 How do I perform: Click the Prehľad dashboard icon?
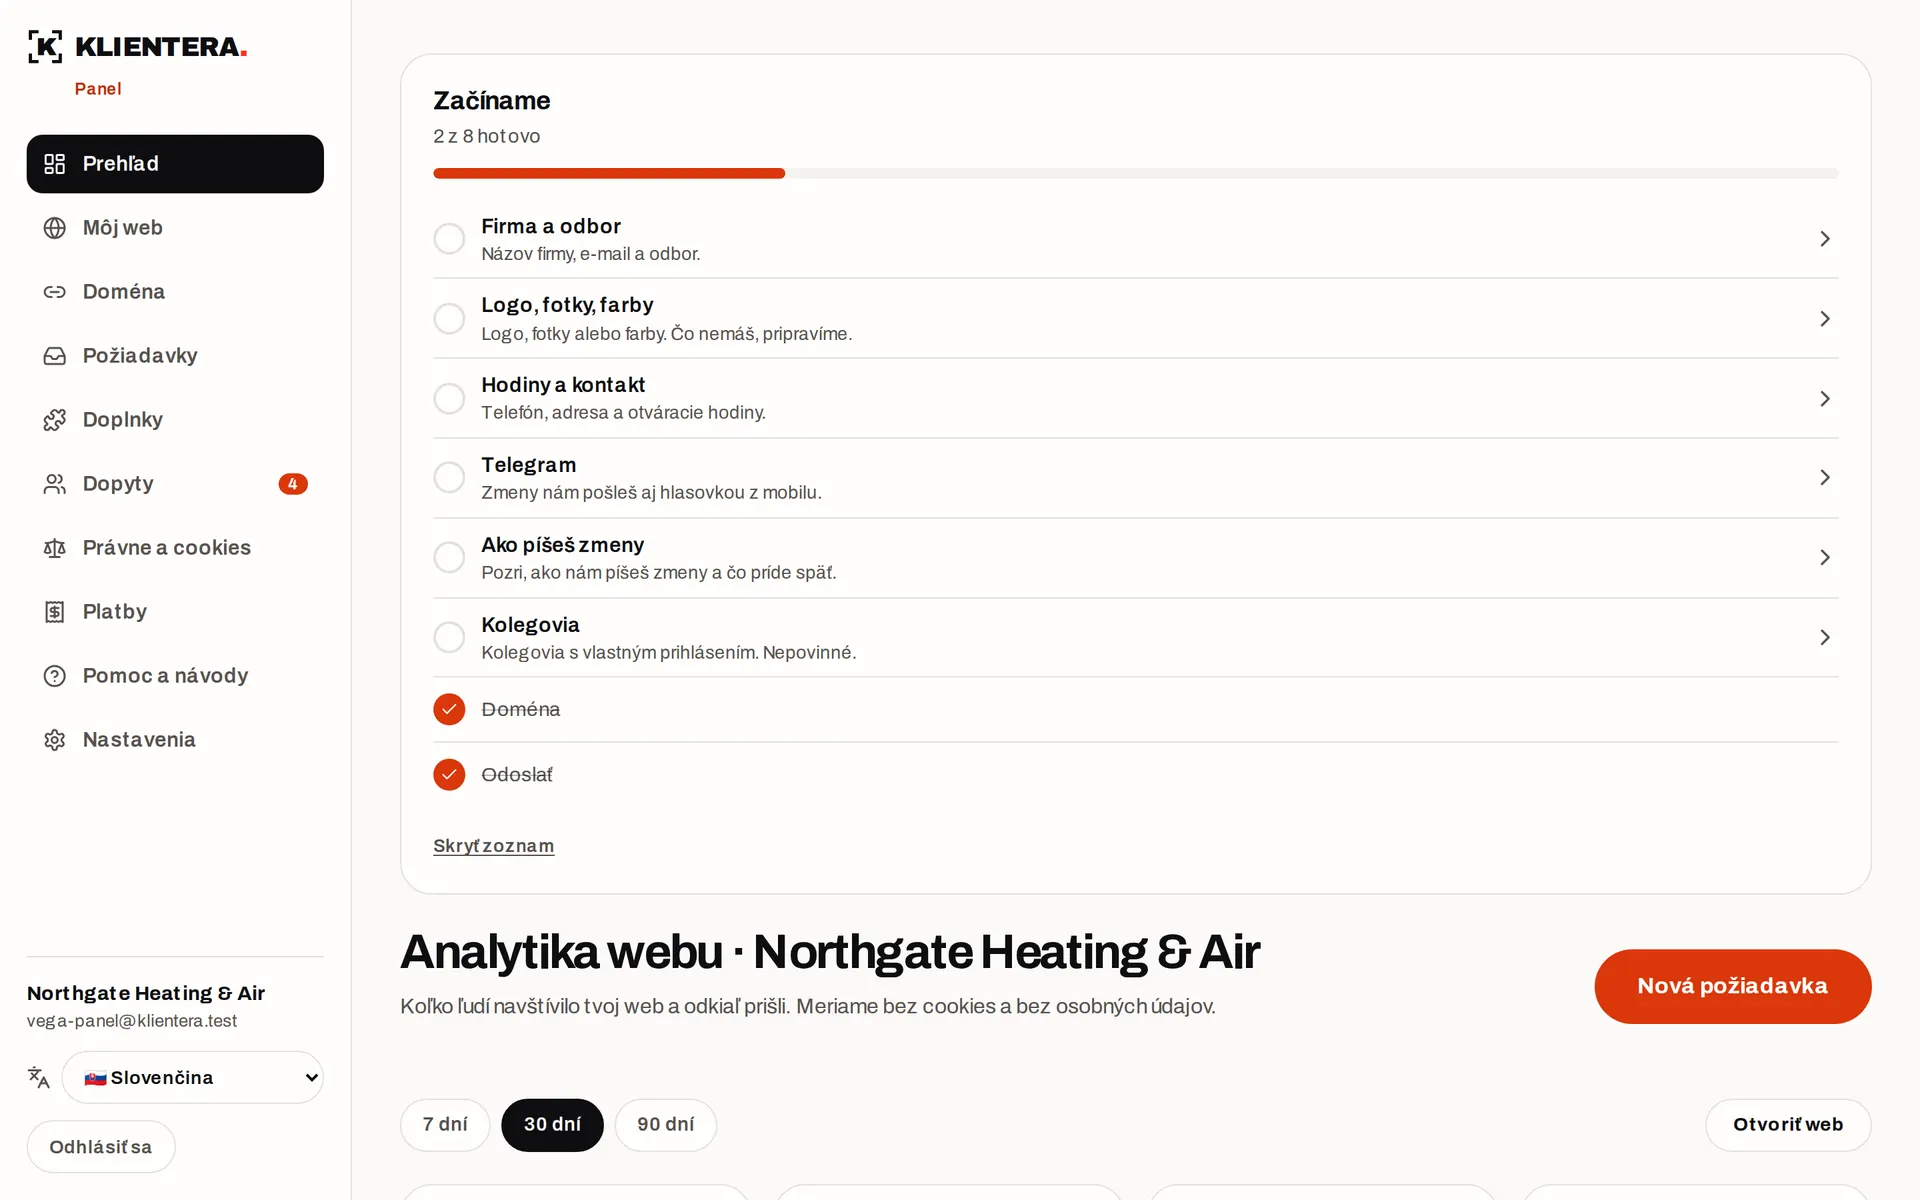pyautogui.click(x=55, y=164)
